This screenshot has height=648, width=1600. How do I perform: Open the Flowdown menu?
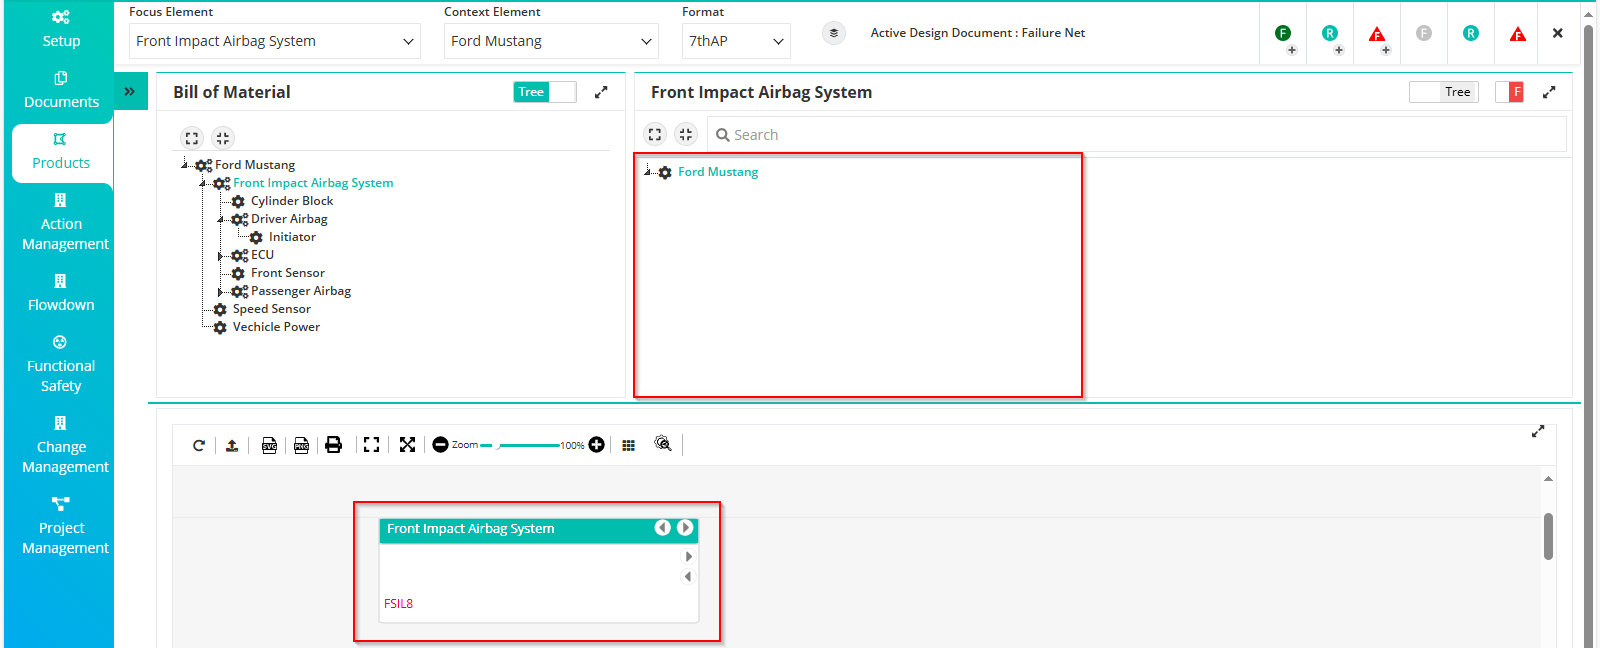[61, 293]
